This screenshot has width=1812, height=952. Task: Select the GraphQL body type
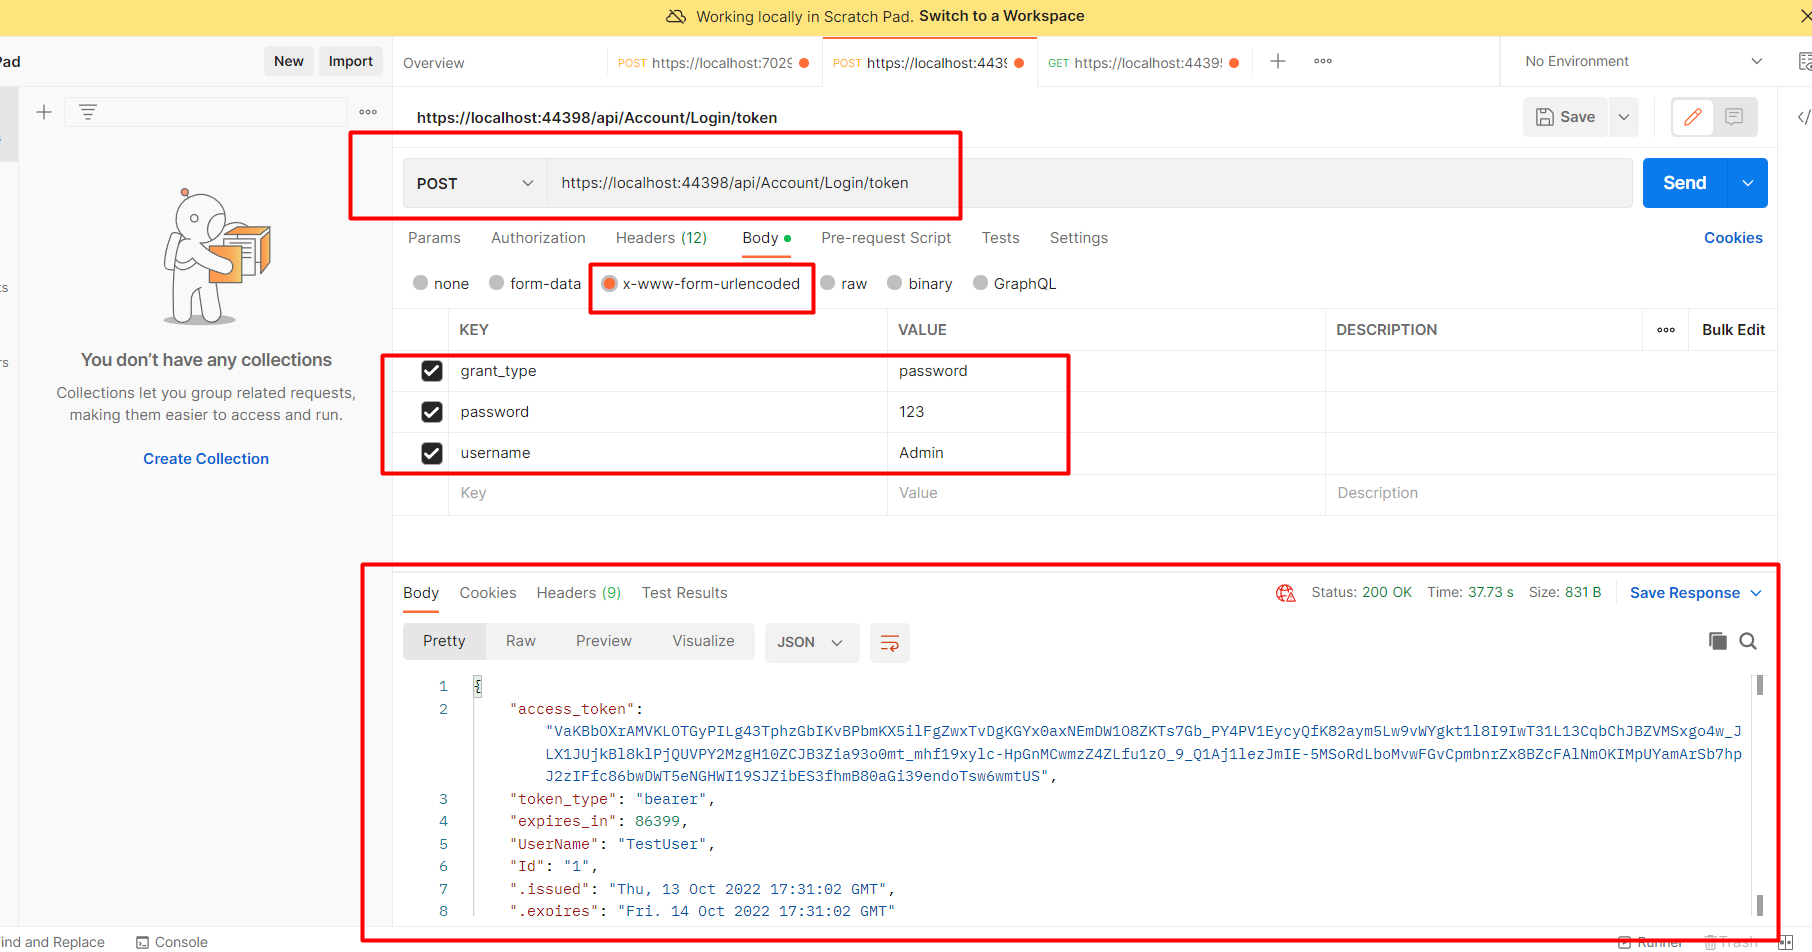click(x=981, y=283)
